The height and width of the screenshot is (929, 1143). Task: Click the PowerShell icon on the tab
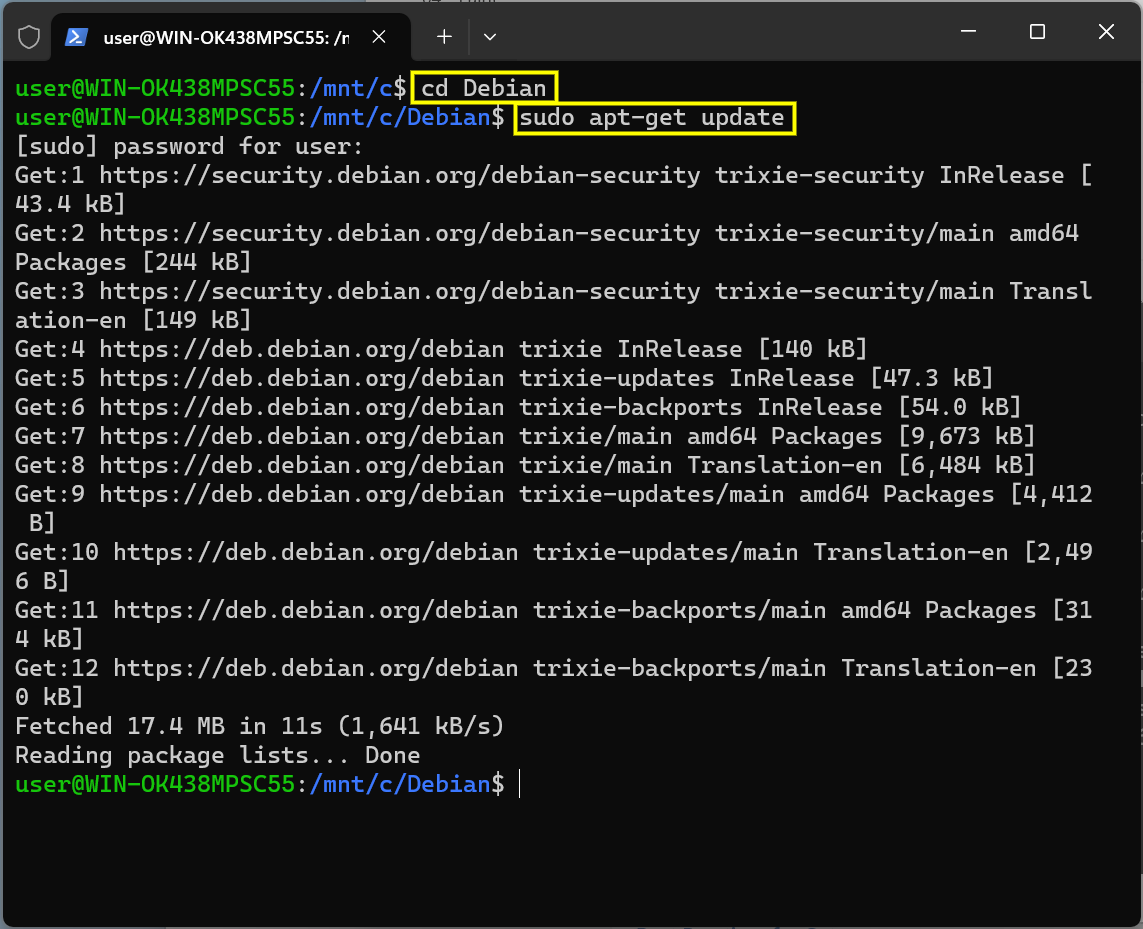[77, 36]
